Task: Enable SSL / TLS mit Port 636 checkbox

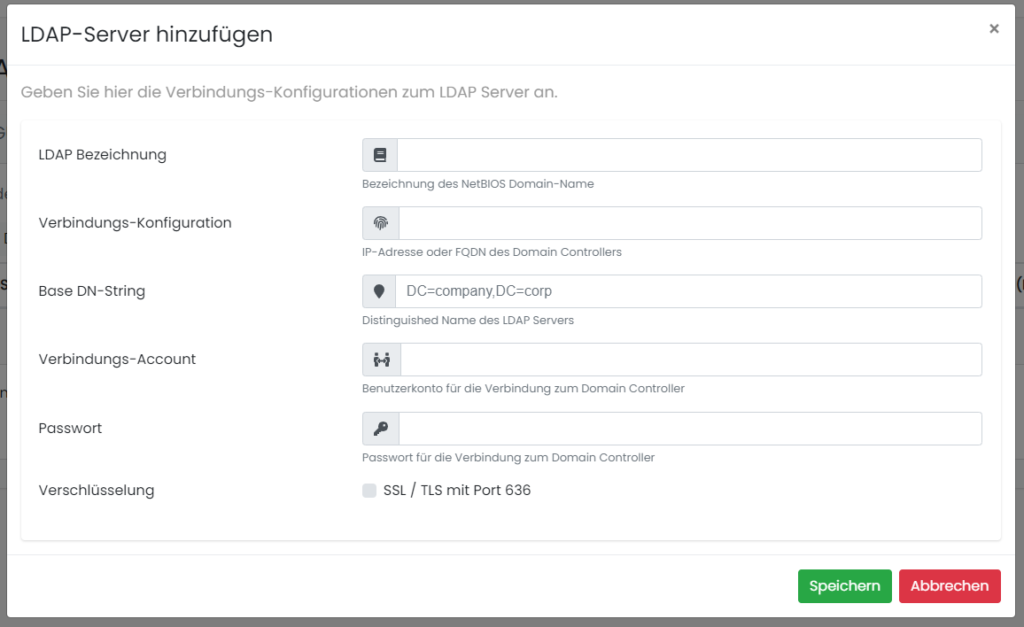Action: (x=370, y=490)
